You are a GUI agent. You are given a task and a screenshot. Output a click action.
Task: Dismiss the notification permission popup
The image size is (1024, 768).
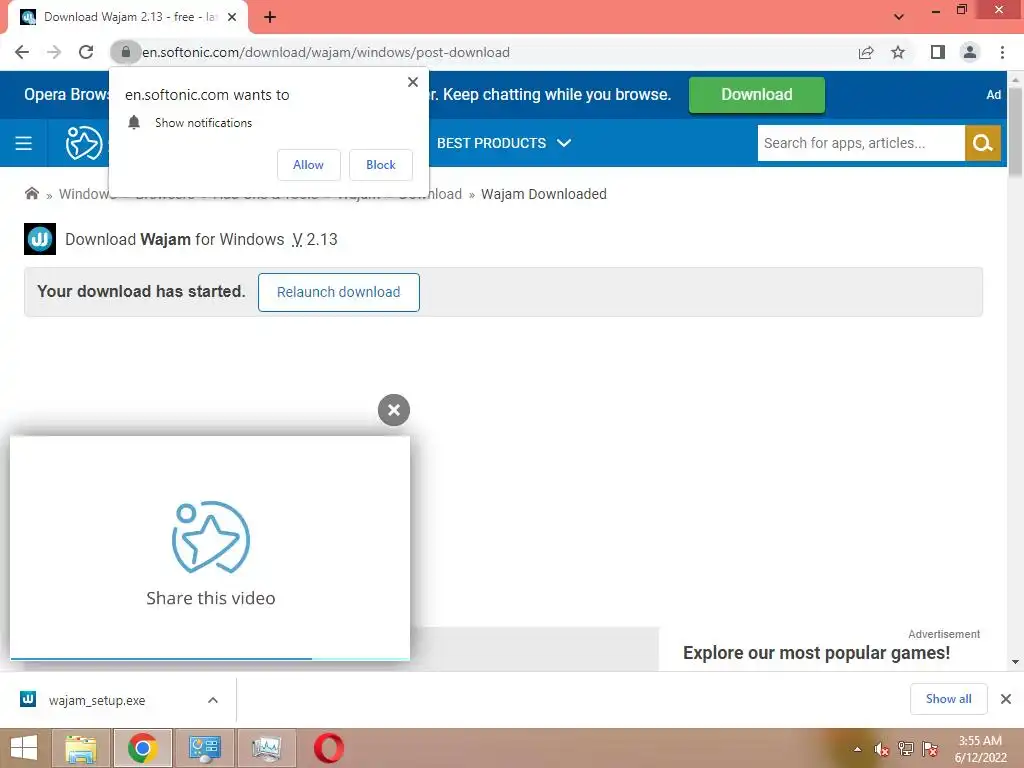413,82
